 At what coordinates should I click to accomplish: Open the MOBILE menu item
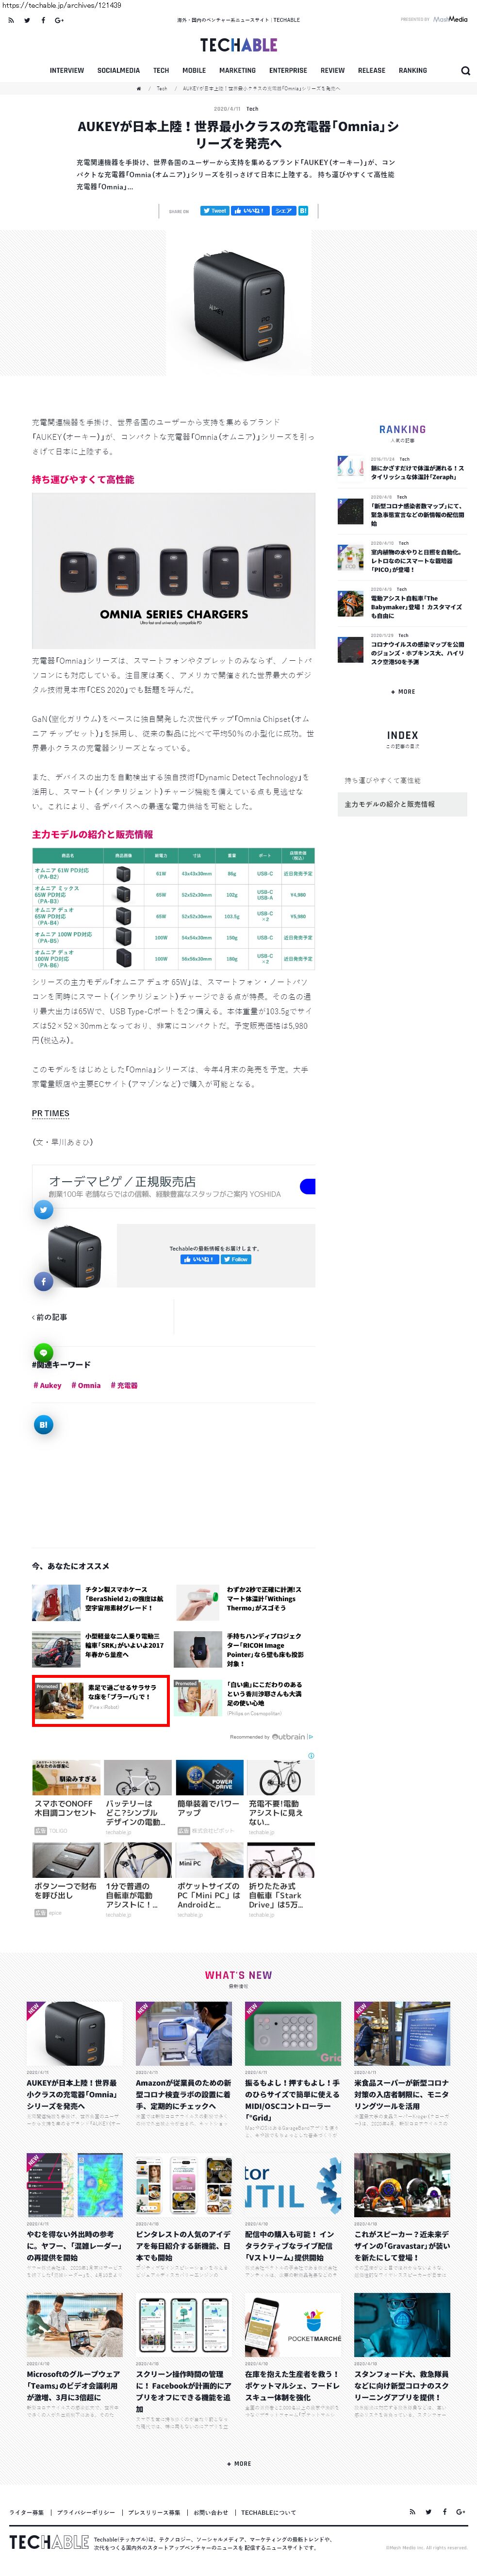coord(194,71)
